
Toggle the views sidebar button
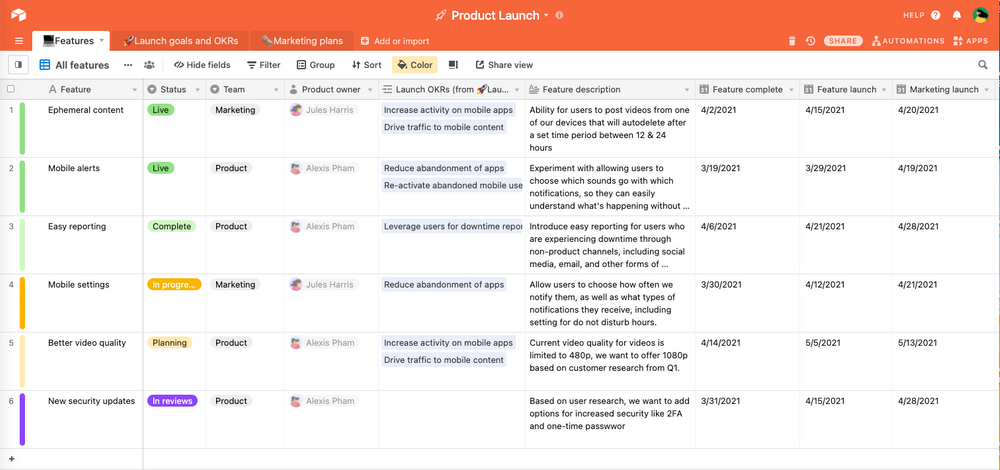coord(18,64)
